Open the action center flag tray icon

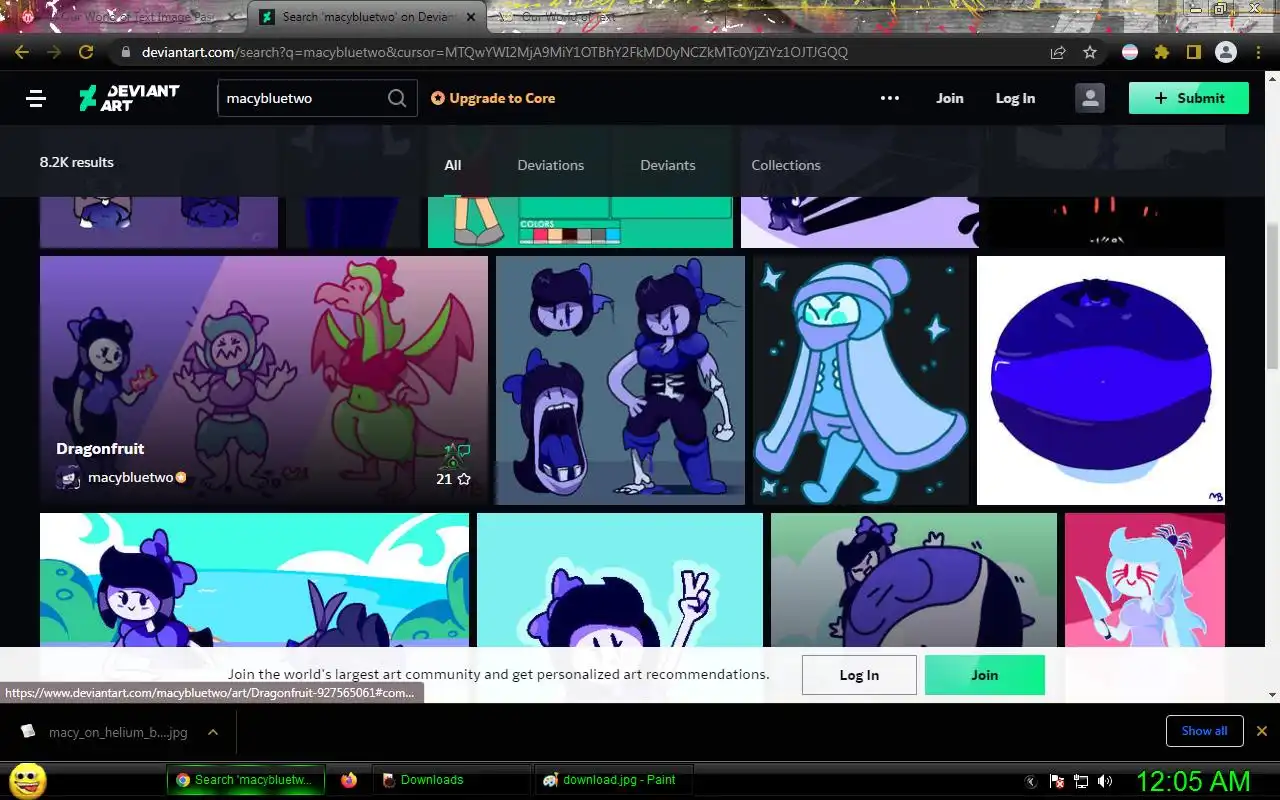tap(1057, 781)
